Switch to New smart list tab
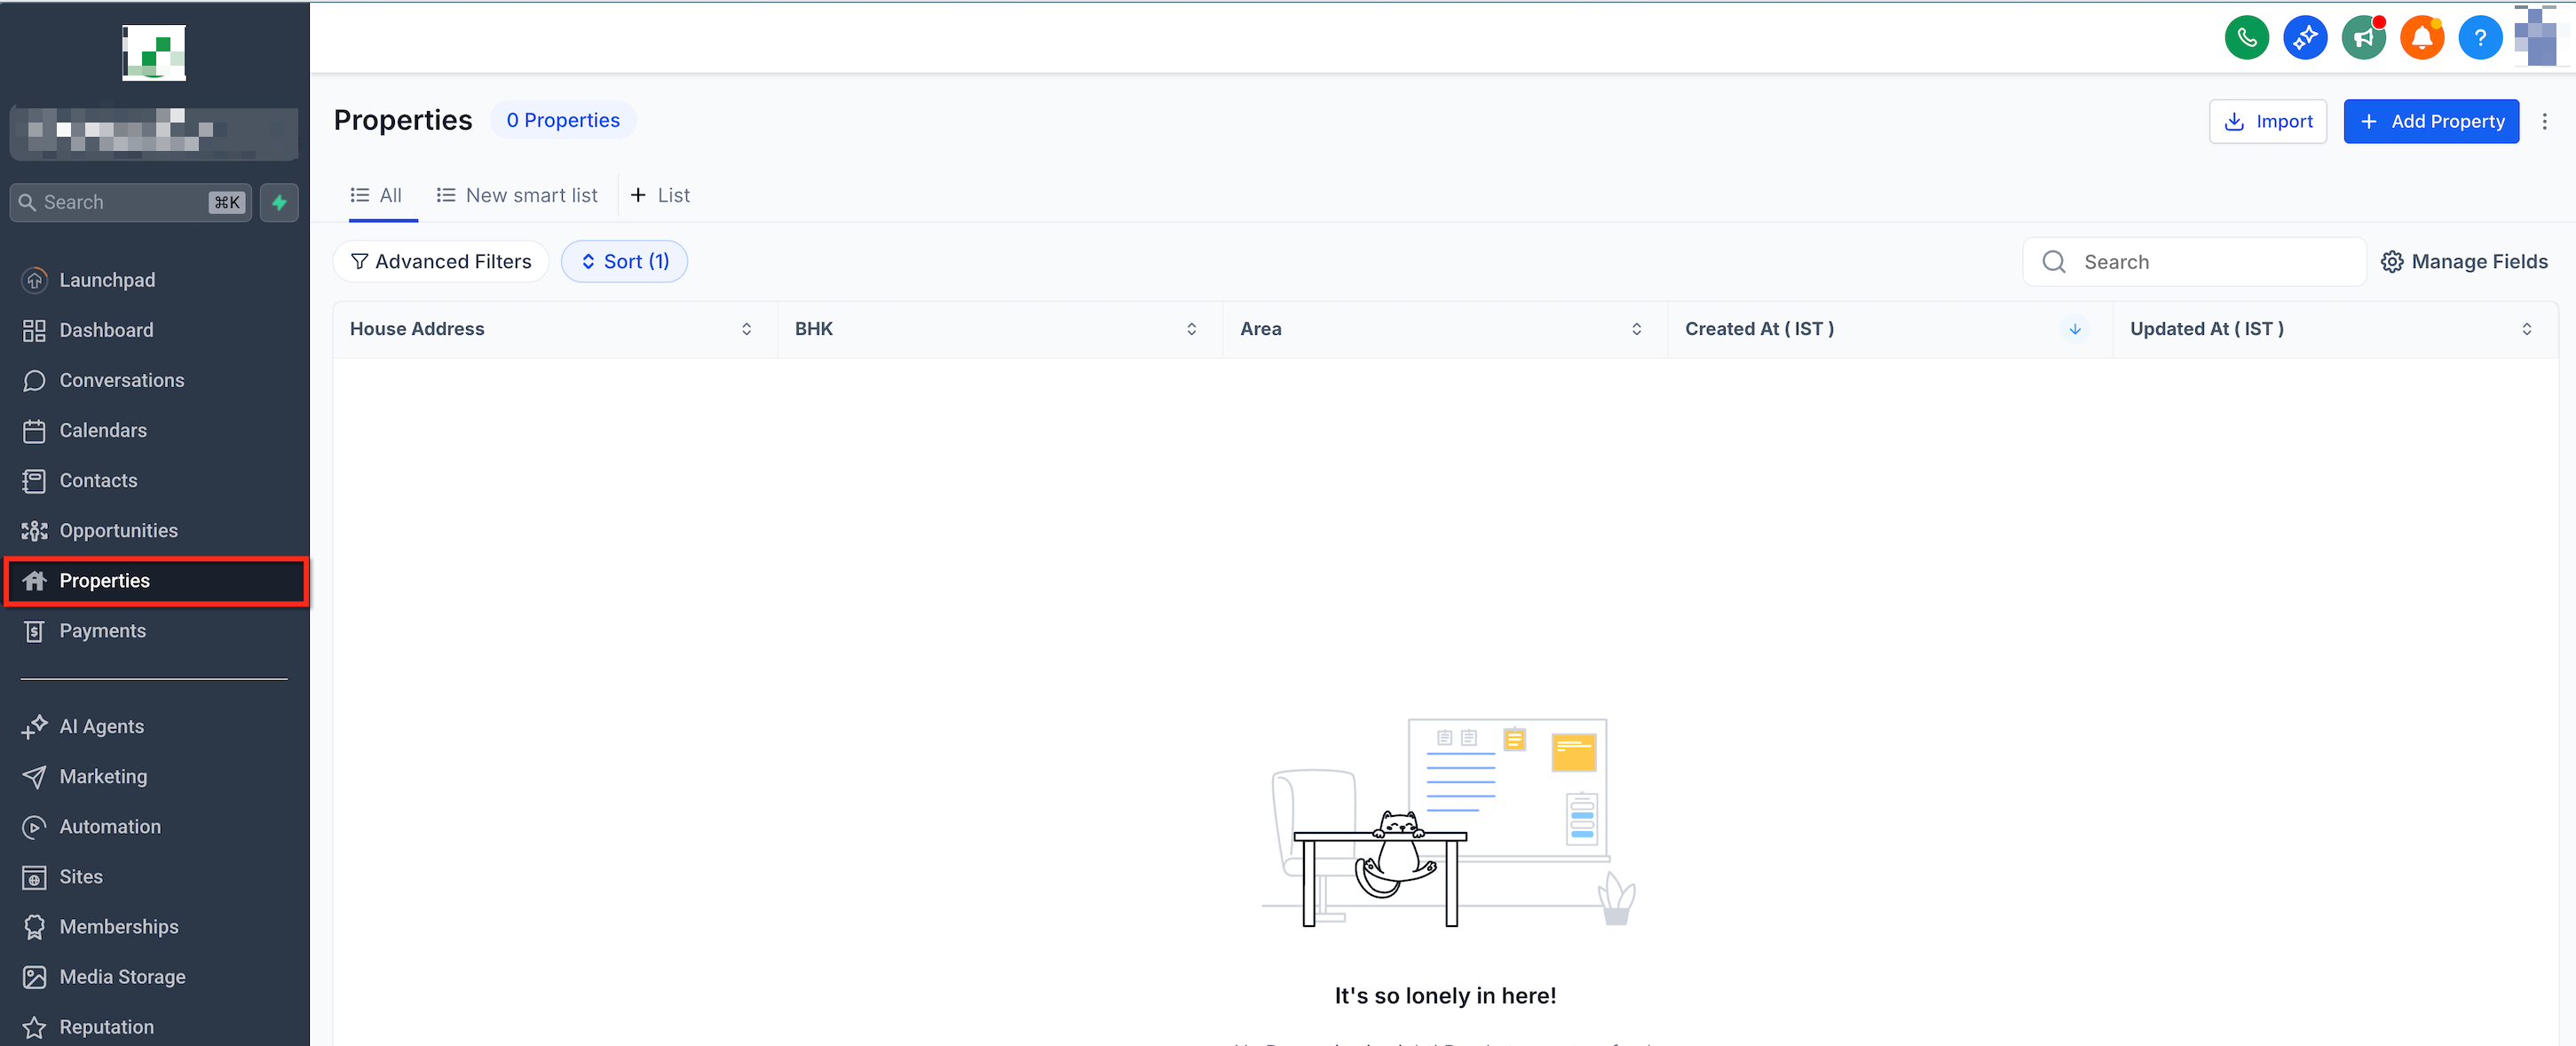This screenshot has height=1046, width=2576. (x=517, y=195)
